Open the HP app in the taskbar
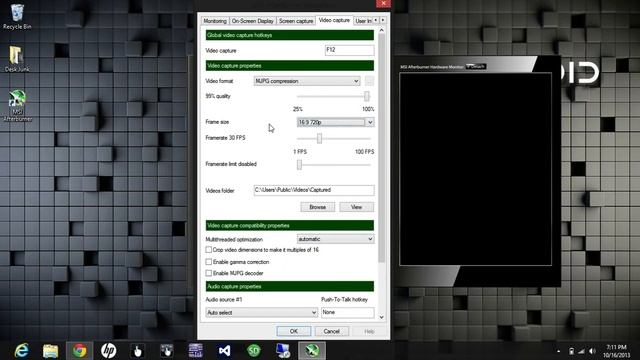Image resolution: width=640 pixels, height=360 pixels. click(x=109, y=351)
